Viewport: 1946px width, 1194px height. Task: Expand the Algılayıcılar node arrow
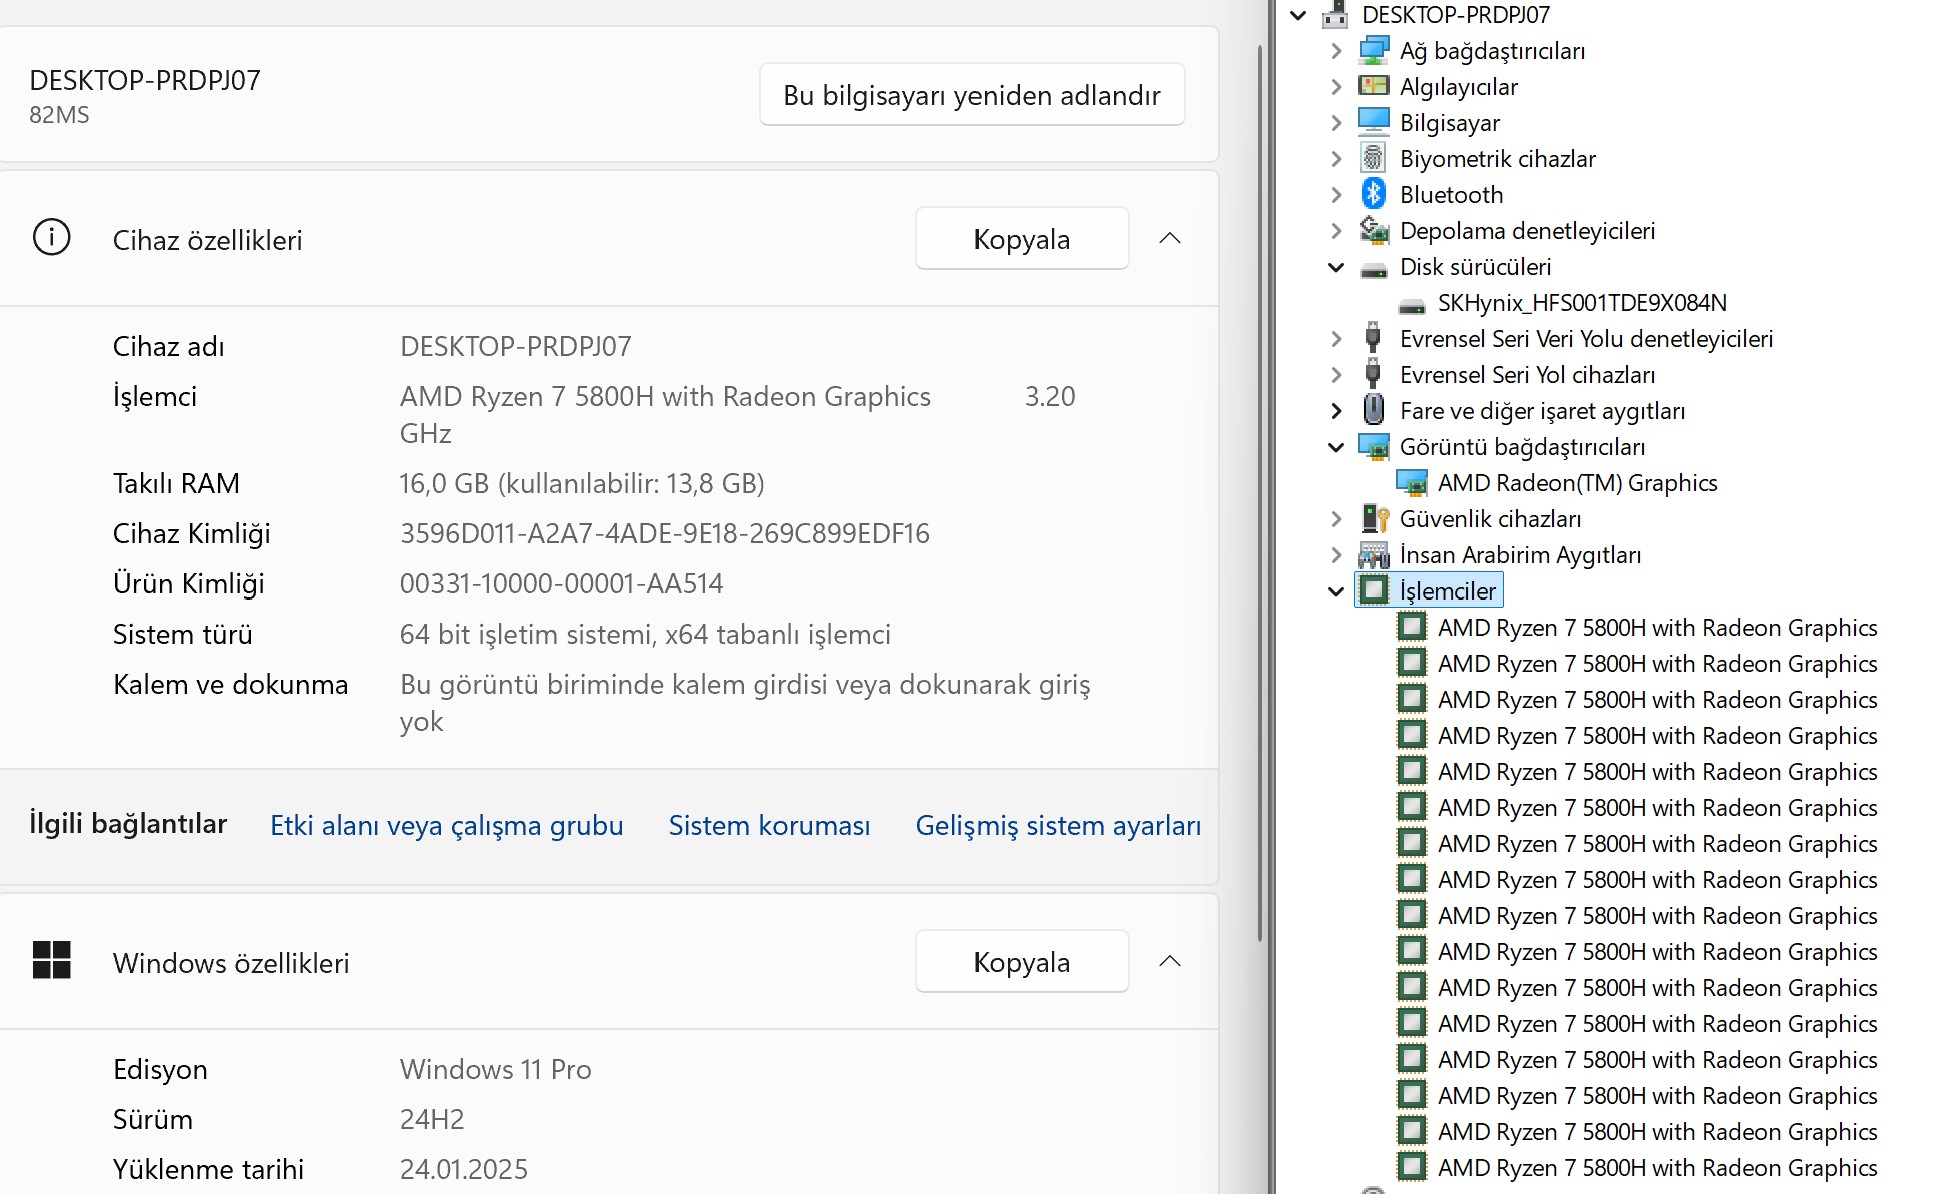(1336, 86)
